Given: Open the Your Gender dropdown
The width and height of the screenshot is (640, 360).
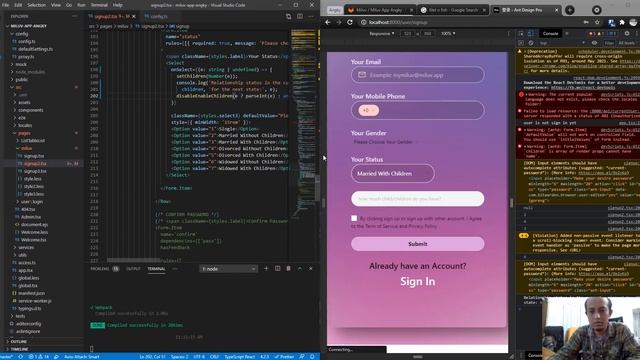Looking at the screenshot, I should coord(385,142).
